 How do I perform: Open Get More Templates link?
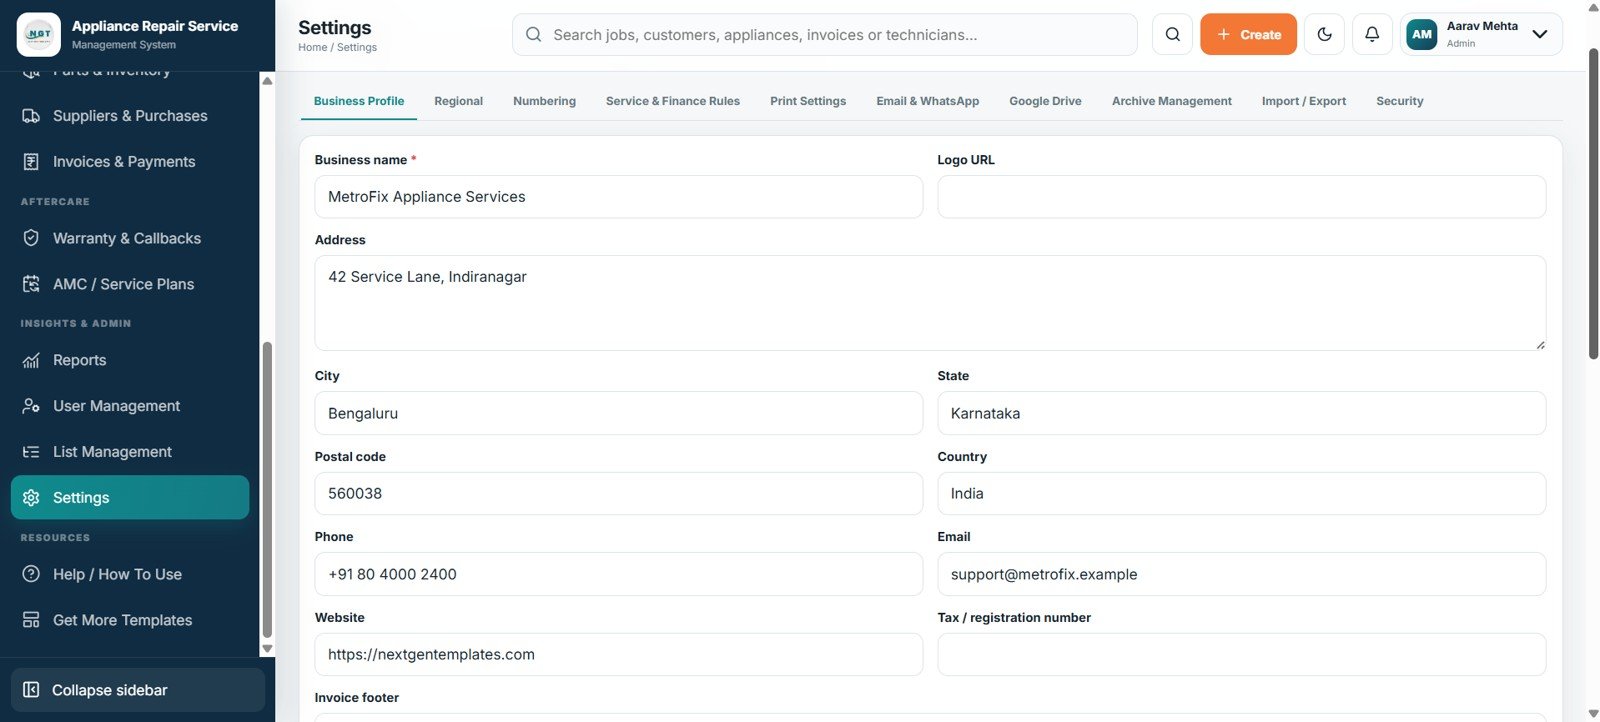click(130, 620)
